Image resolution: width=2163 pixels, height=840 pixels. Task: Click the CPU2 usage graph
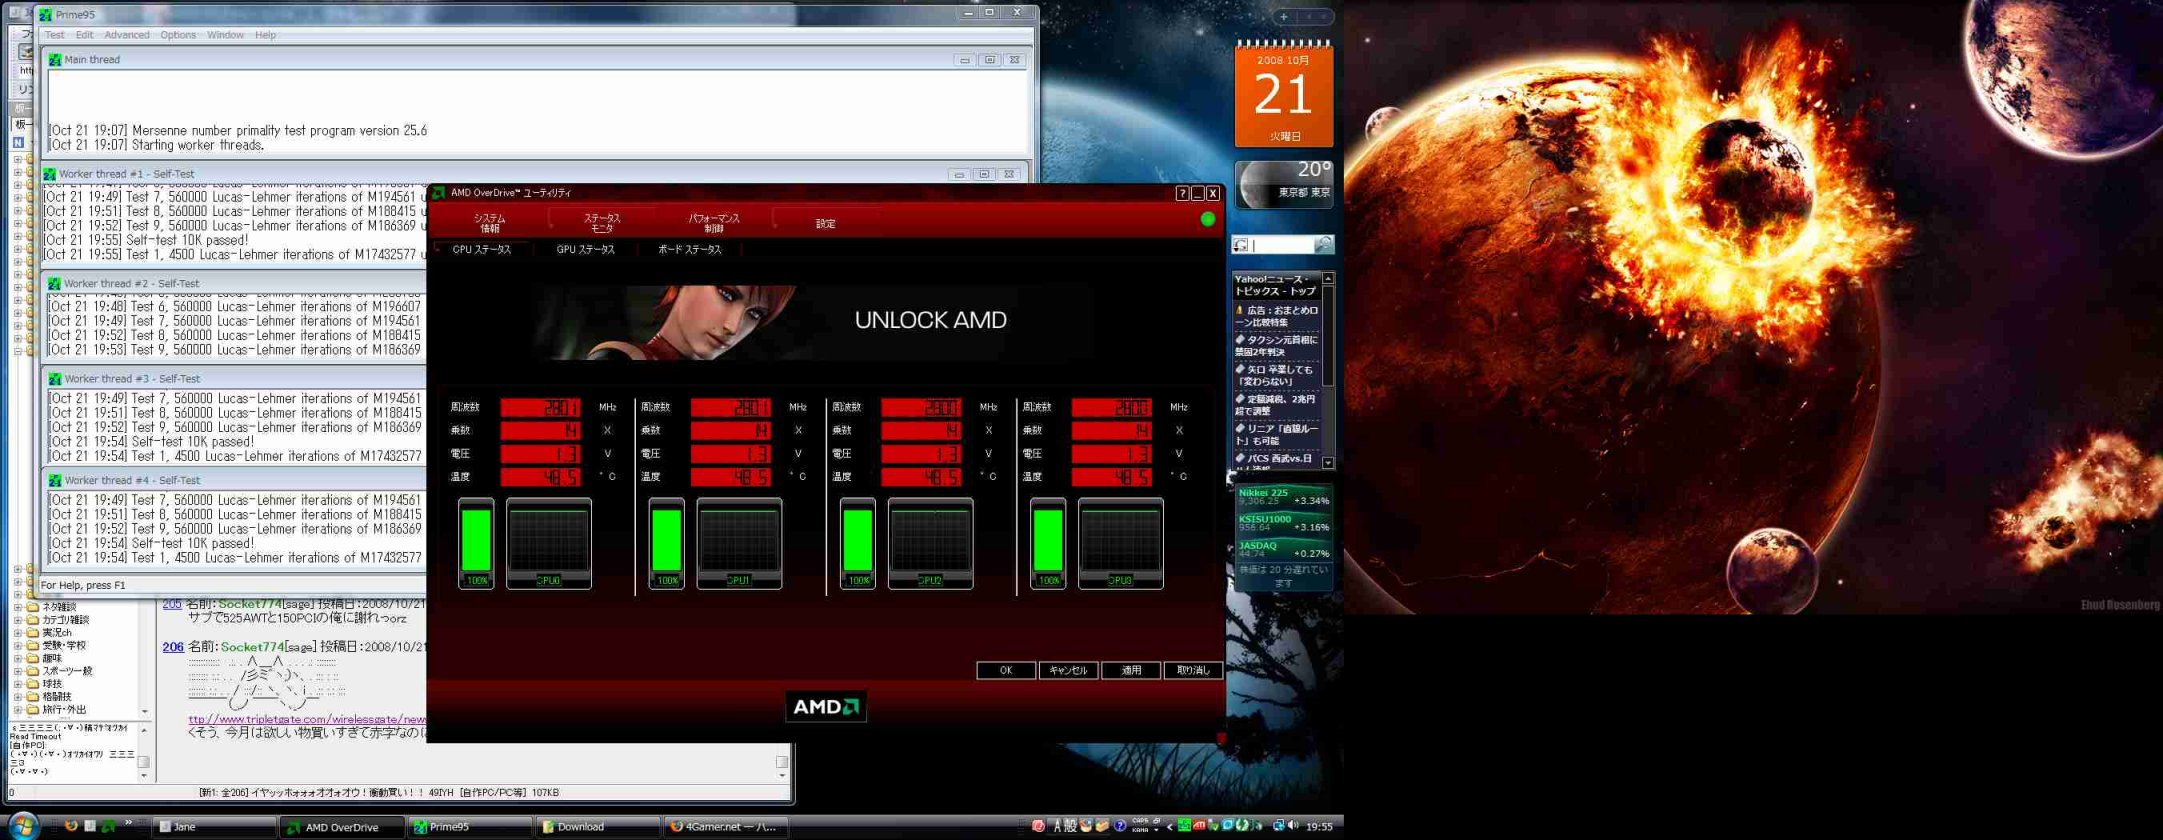(930, 543)
